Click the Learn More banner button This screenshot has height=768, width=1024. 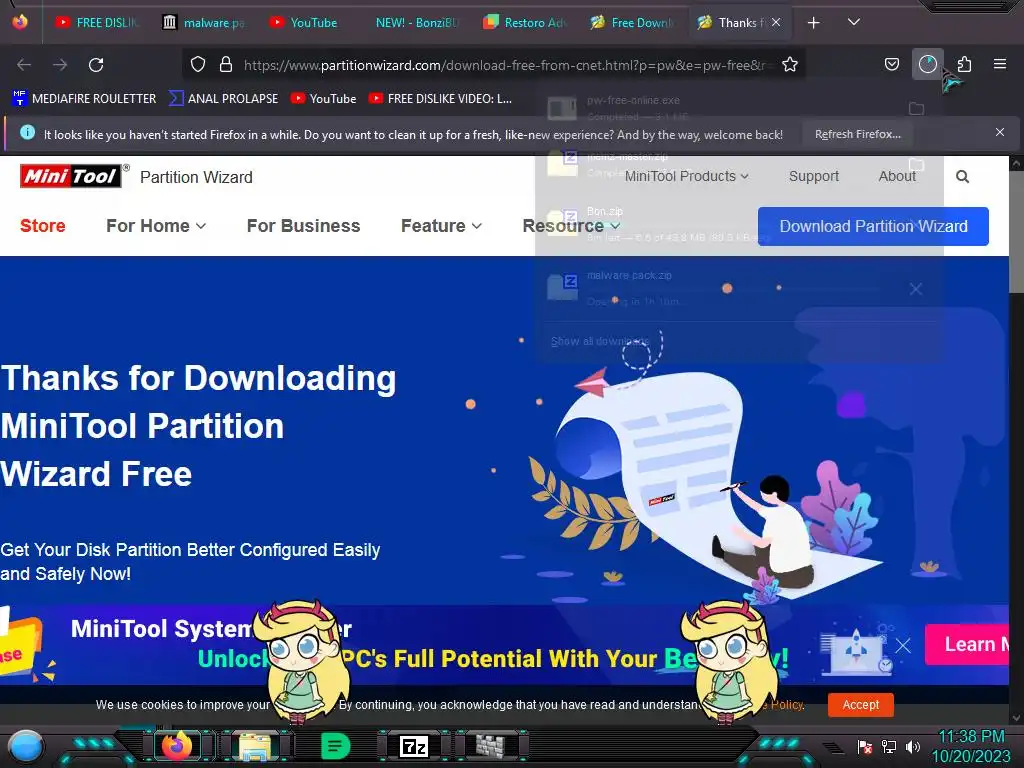tap(967, 645)
